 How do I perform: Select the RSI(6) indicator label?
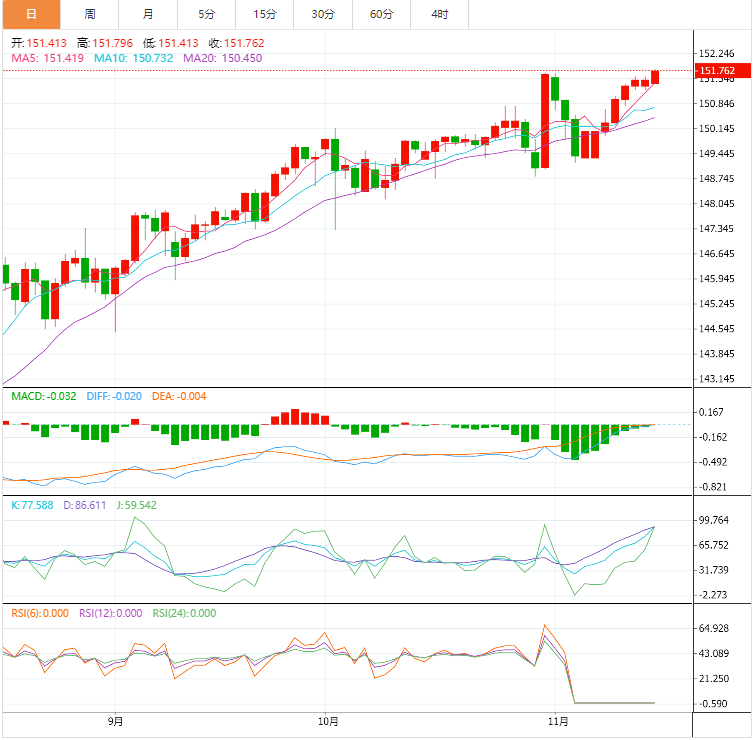[x=40, y=613]
